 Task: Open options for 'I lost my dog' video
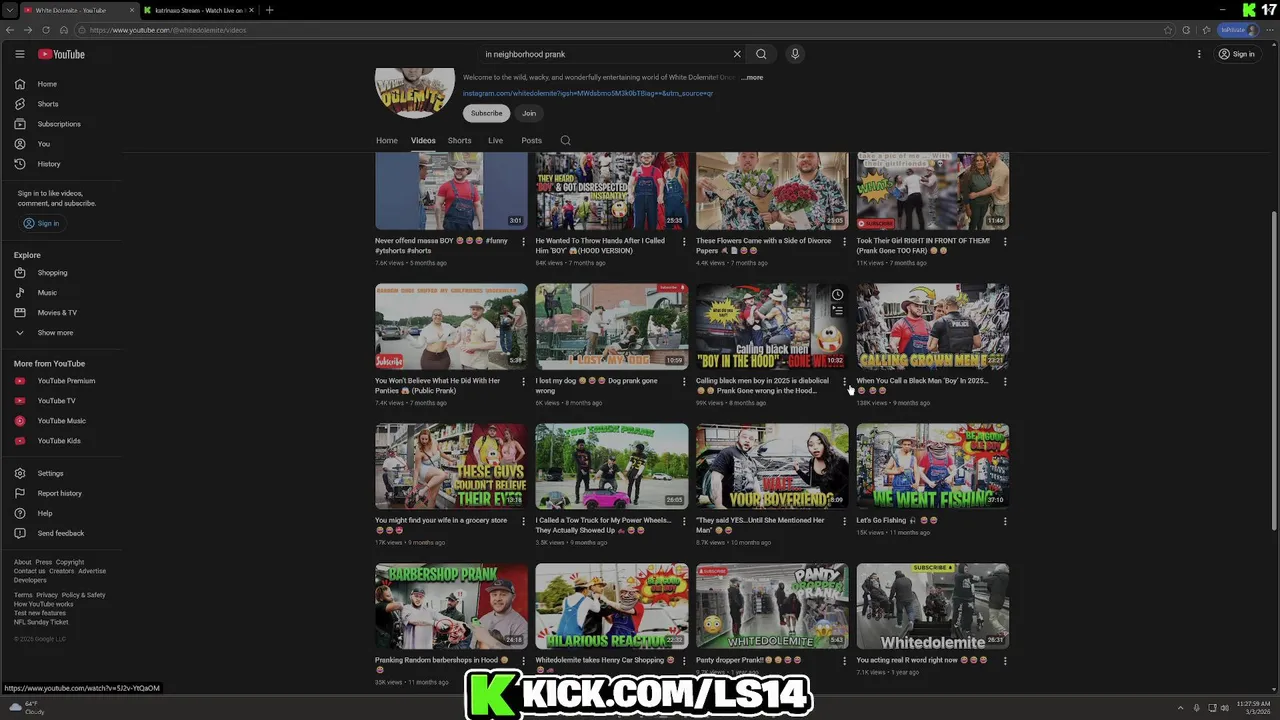click(x=684, y=381)
